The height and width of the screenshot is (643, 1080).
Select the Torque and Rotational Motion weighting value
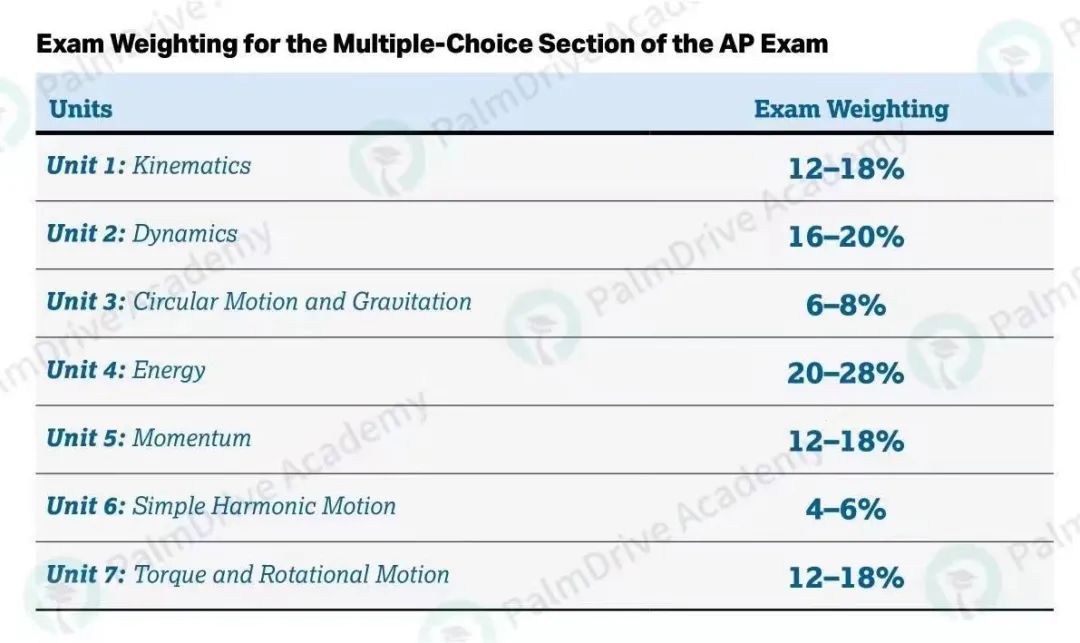[846, 576]
